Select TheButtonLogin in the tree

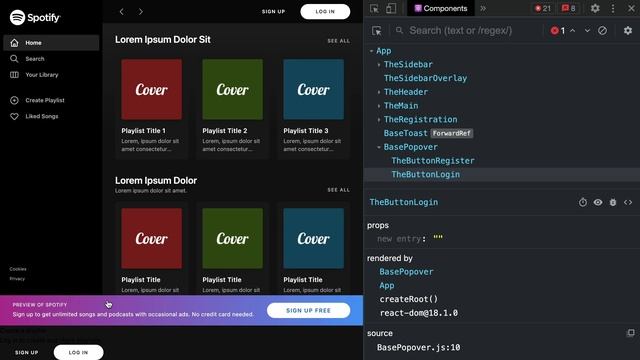[426, 175]
